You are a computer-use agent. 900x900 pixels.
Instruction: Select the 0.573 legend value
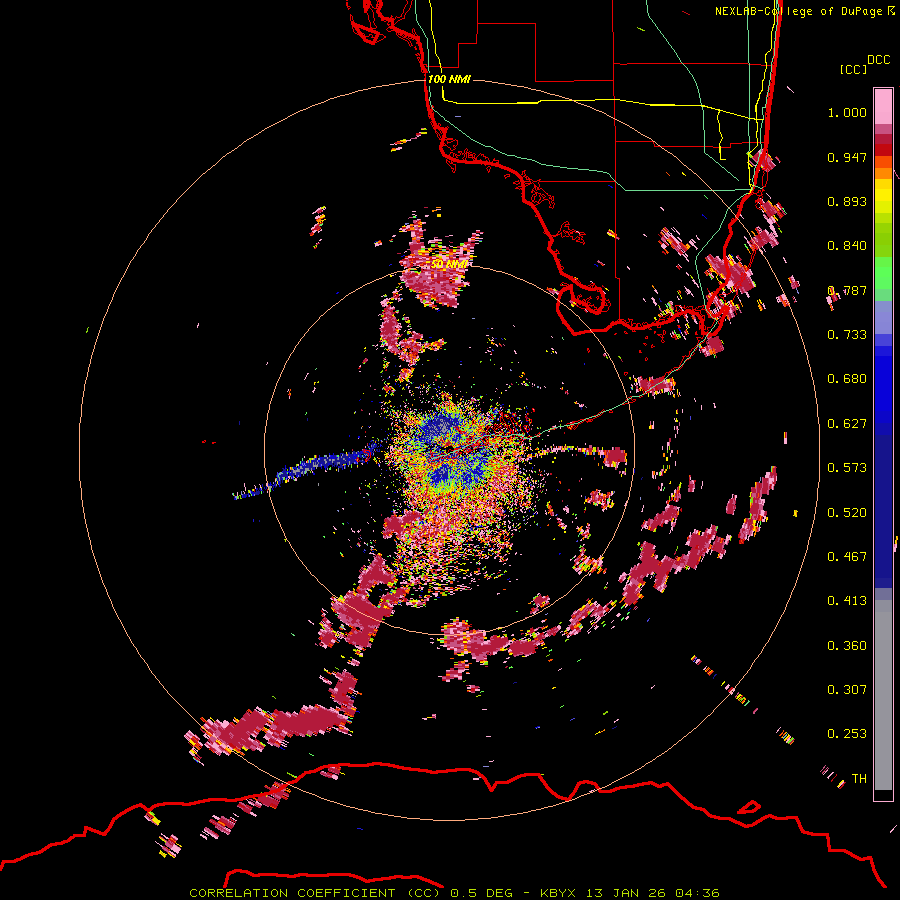point(847,468)
